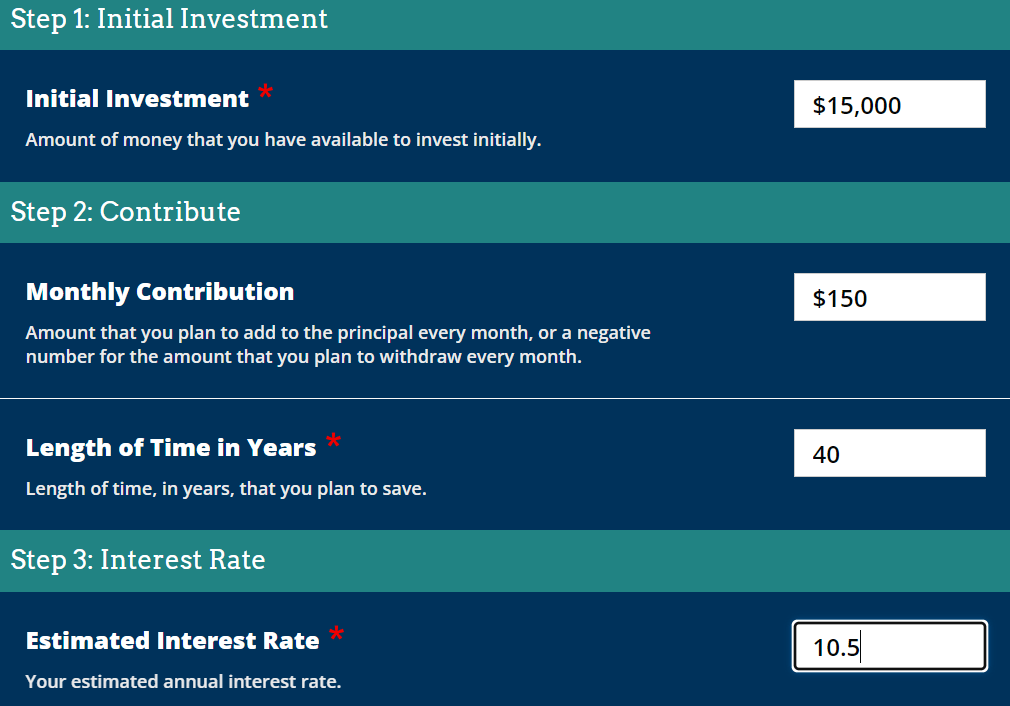
Task: Click 'Your estimated annual interest rate' text
Action: [183, 682]
